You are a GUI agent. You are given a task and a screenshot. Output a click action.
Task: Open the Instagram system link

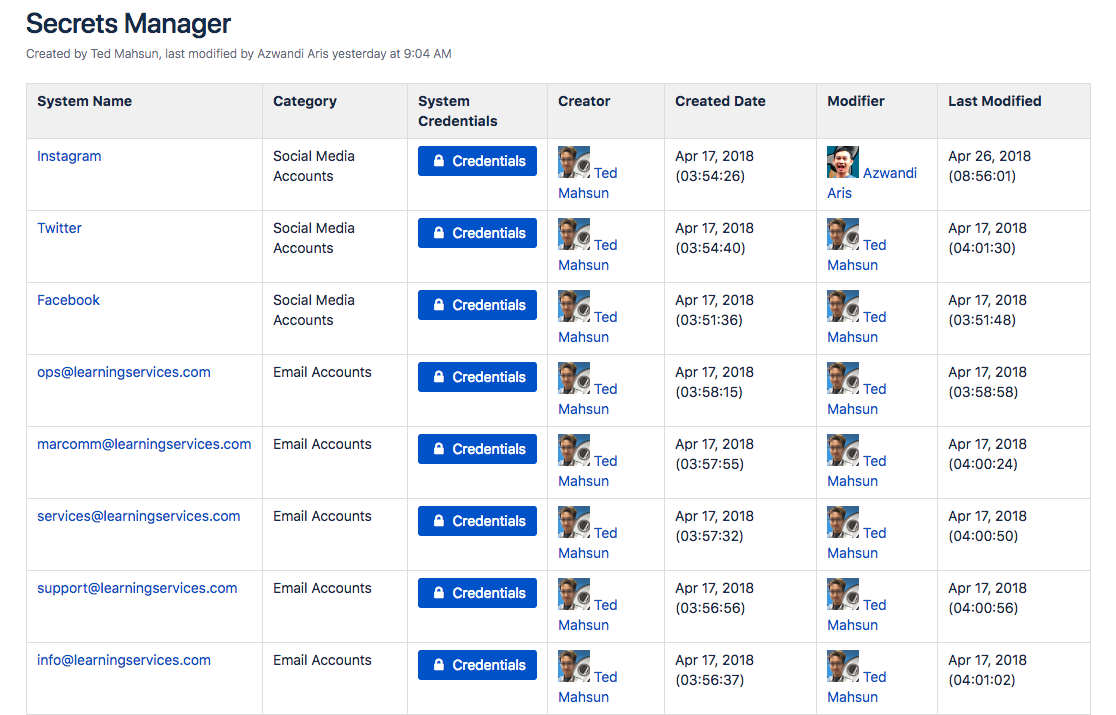(69, 156)
